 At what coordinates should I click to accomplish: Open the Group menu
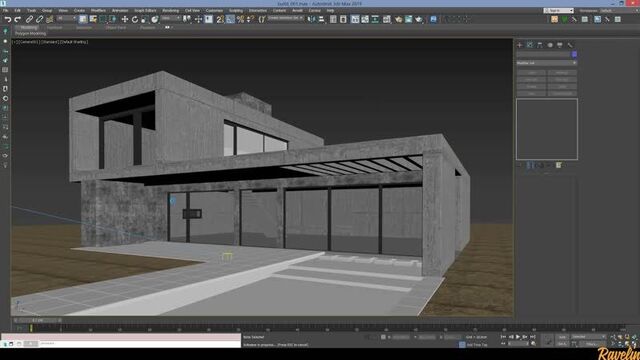click(x=47, y=11)
